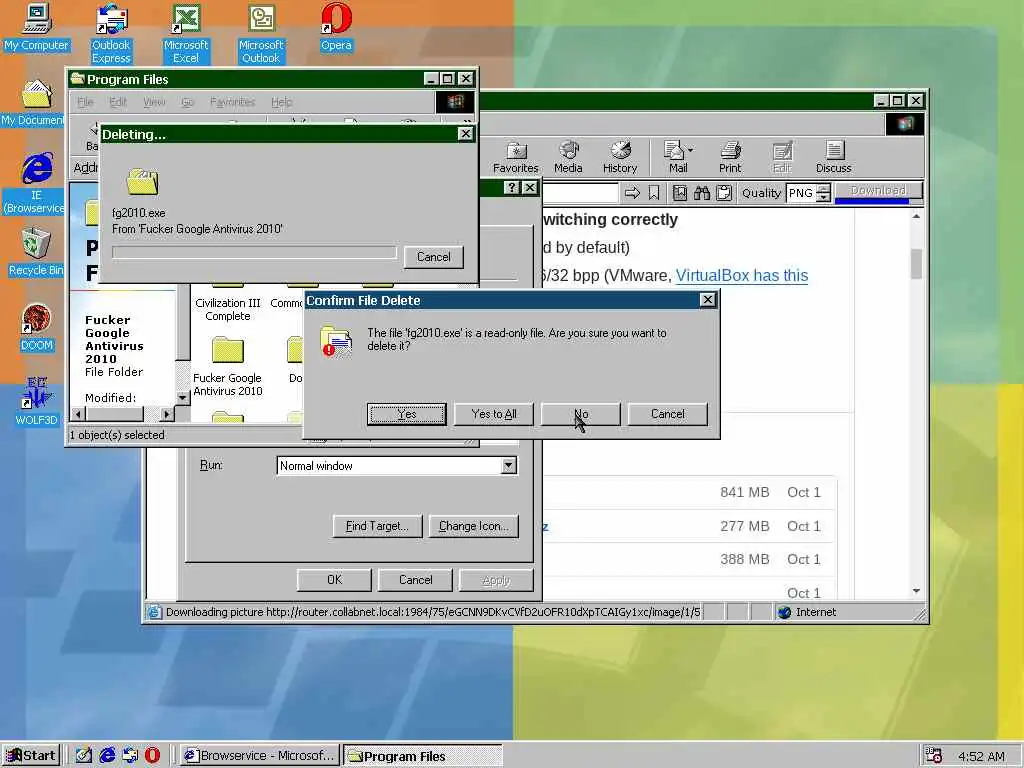This screenshot has width=1024, height=768.
Task: Click Cancel in the properties dialog
Action: click(415, 580)
